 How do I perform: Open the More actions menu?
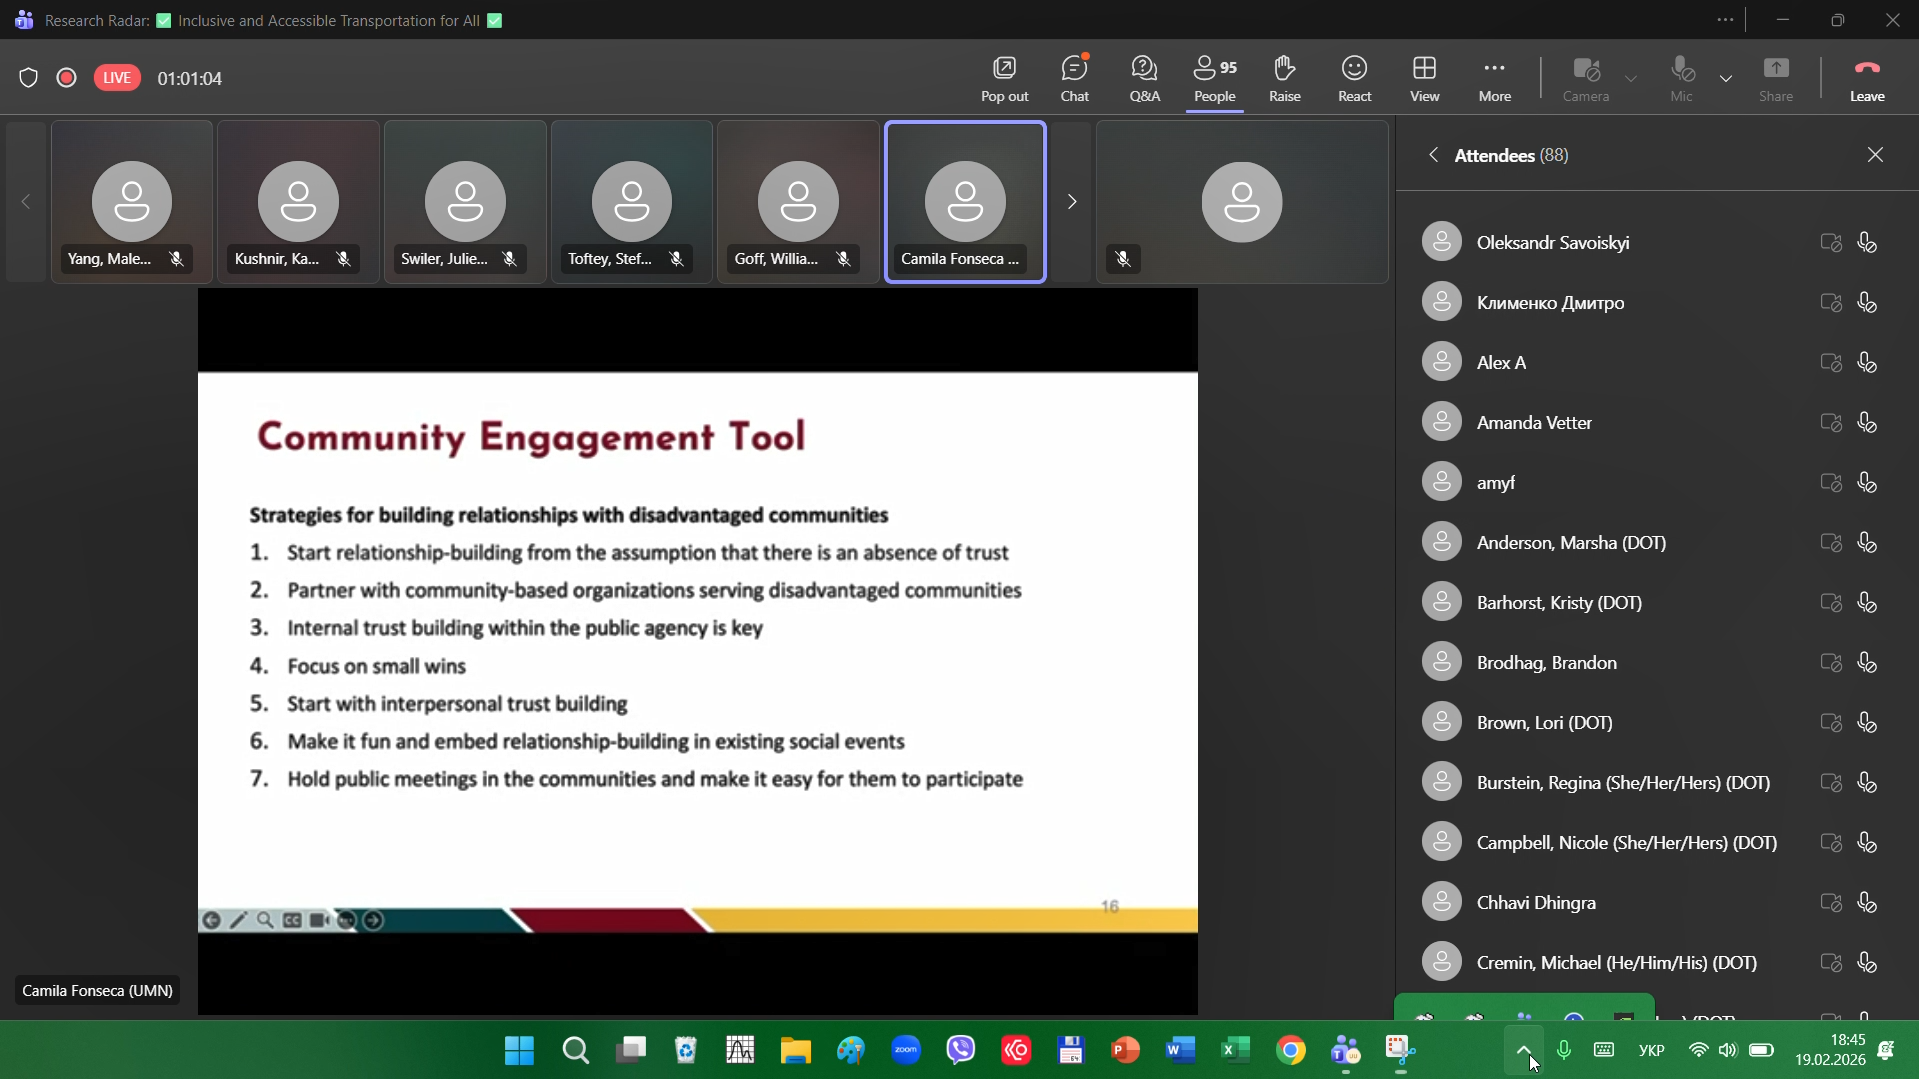click(x=1494, y=78)
